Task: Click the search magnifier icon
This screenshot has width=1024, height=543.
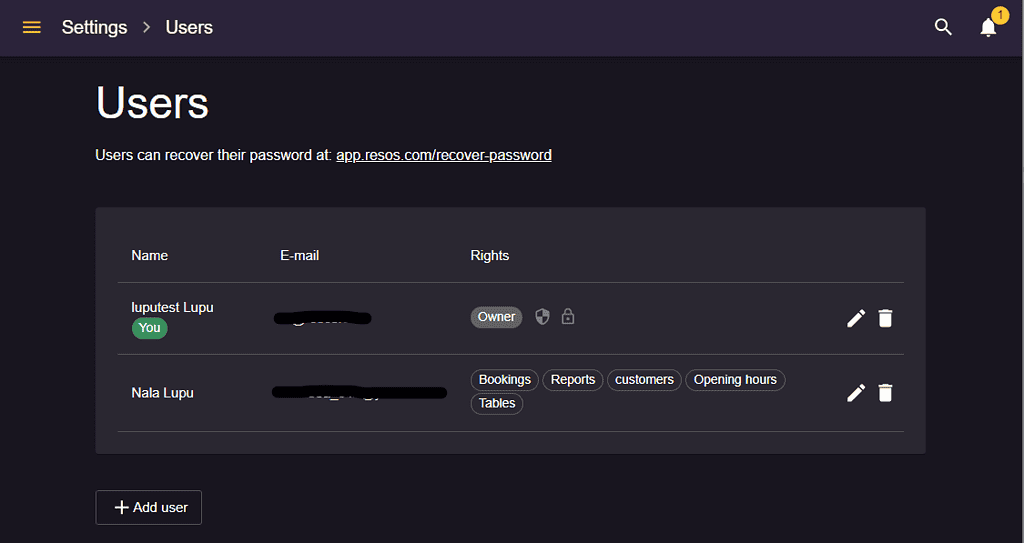Action: [943, 27]
